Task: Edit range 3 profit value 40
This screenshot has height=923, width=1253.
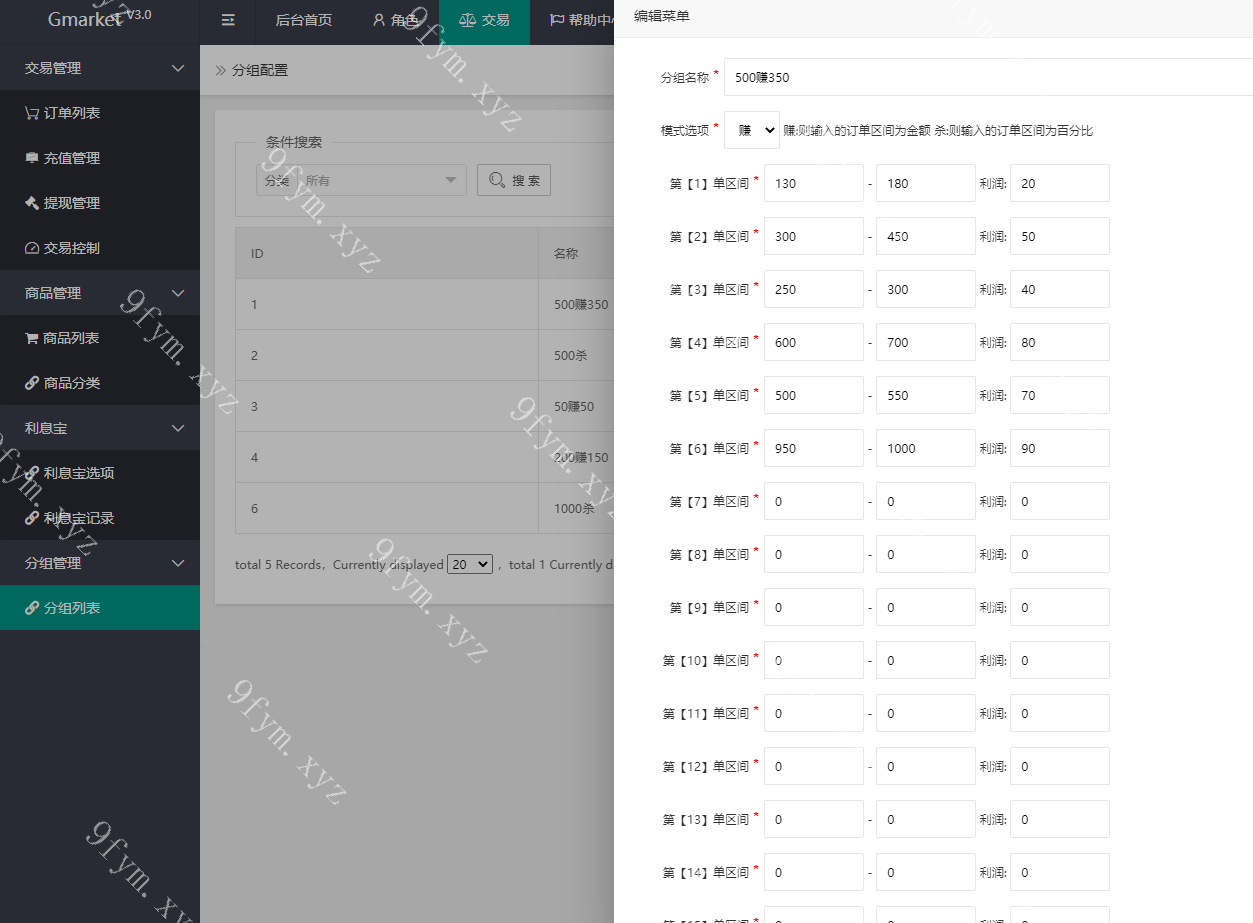Action: [1060, 289]
